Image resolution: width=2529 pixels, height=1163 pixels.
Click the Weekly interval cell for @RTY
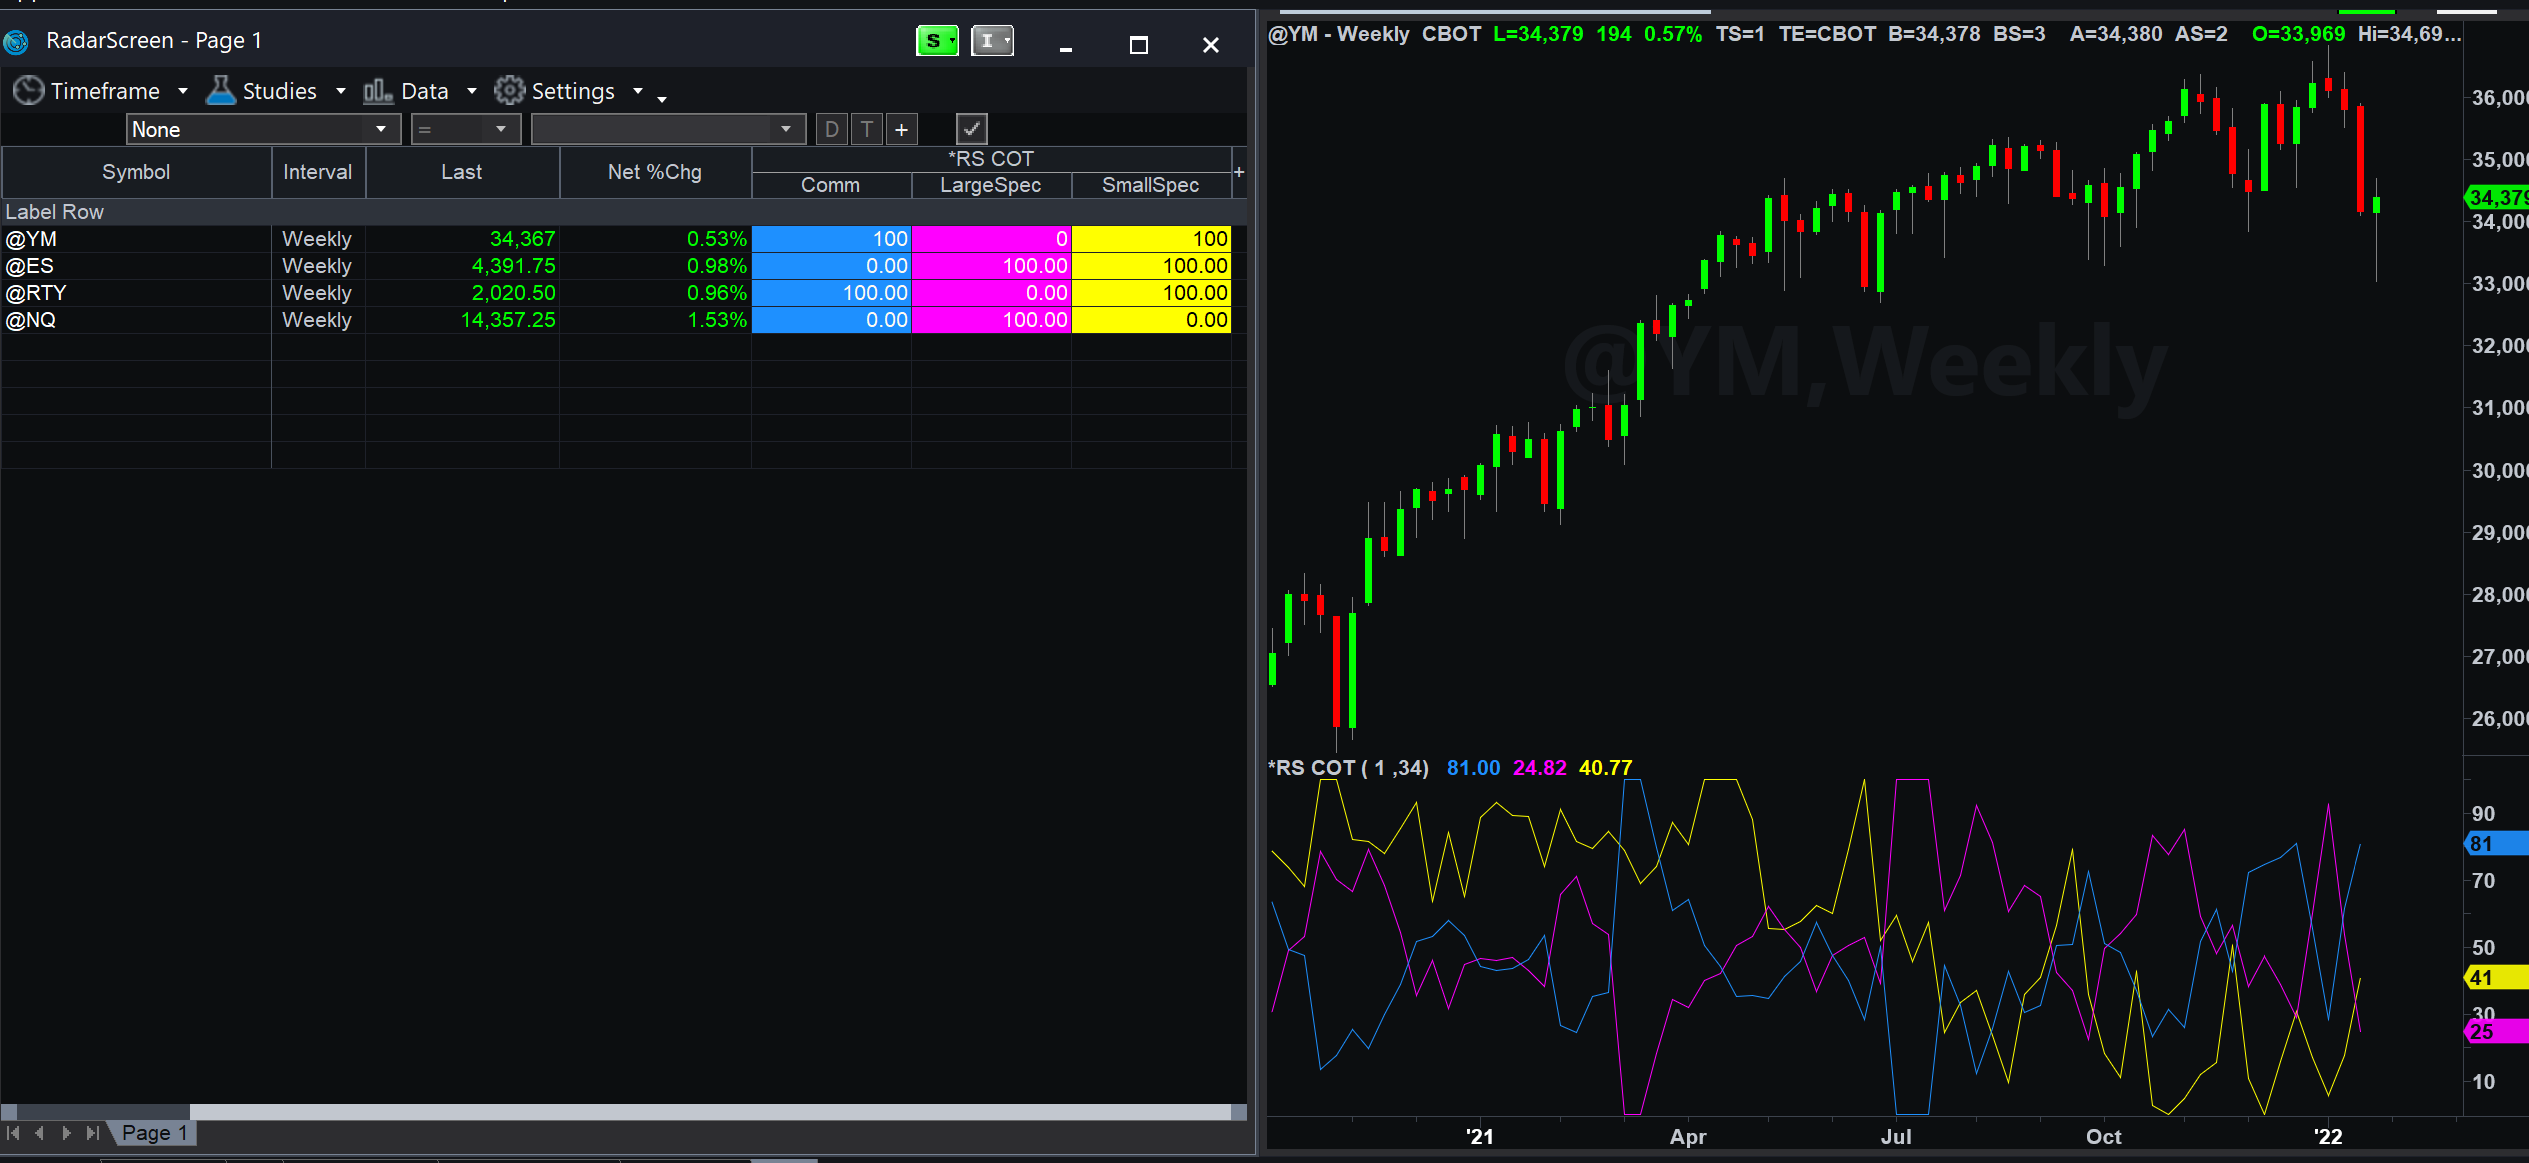click(317, 293)
